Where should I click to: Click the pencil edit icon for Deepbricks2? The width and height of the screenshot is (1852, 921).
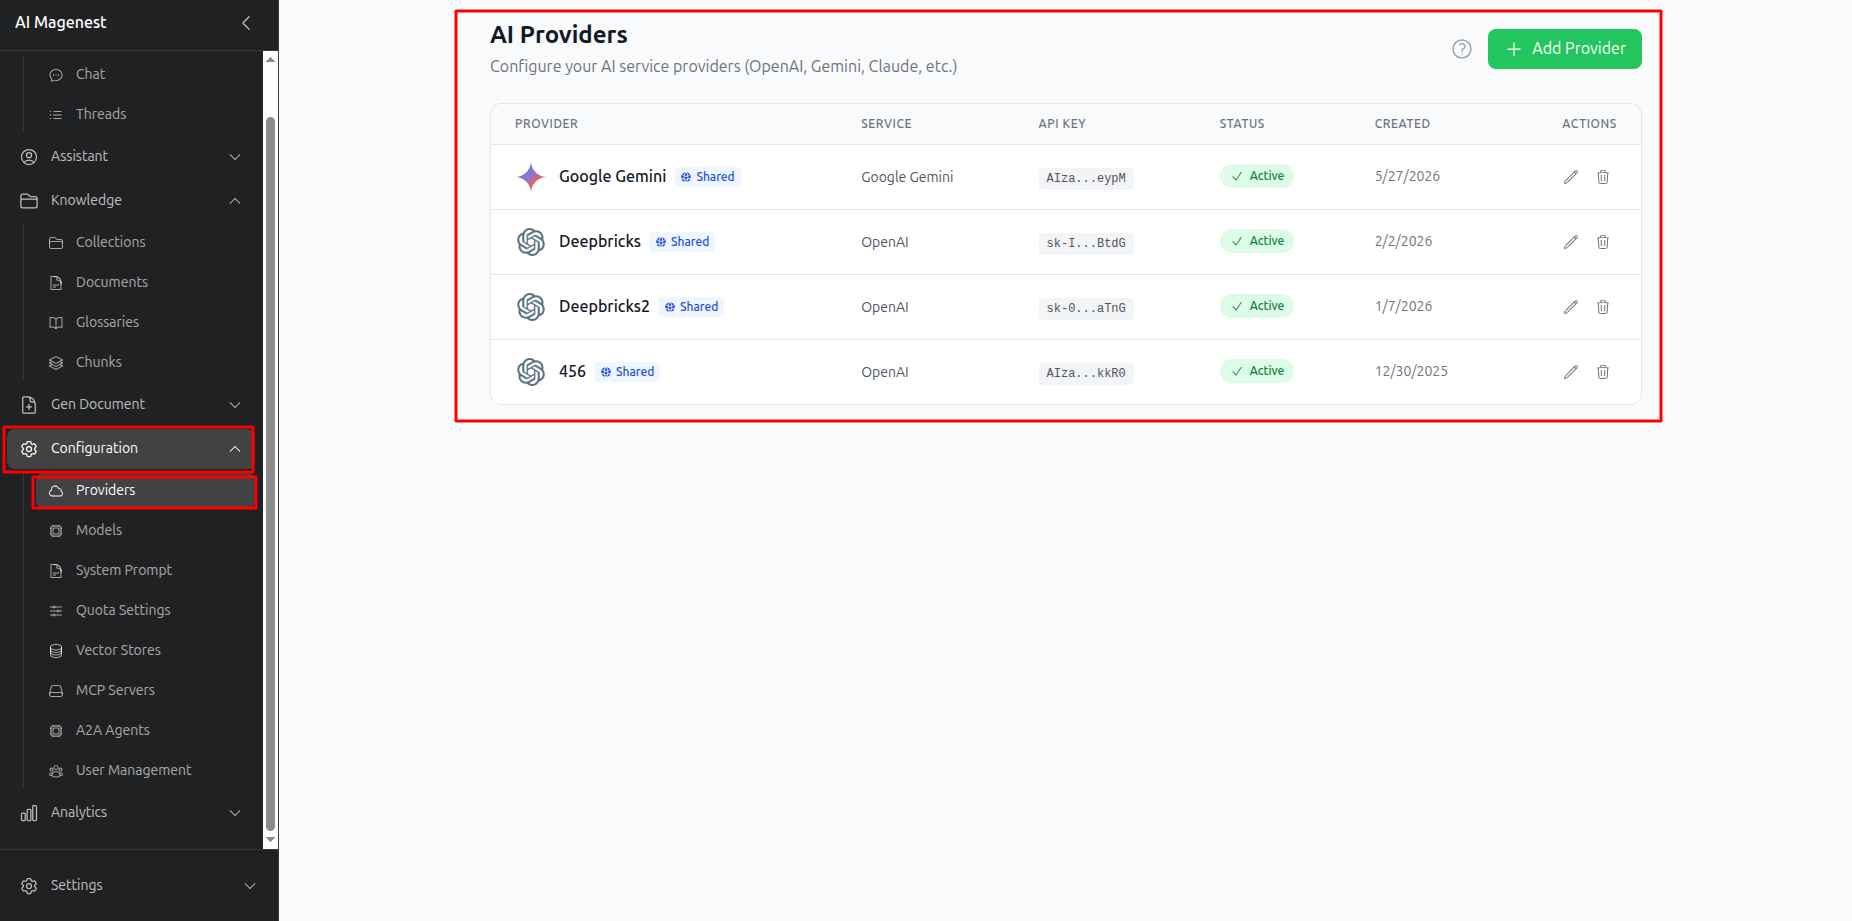click(1571, 307)
